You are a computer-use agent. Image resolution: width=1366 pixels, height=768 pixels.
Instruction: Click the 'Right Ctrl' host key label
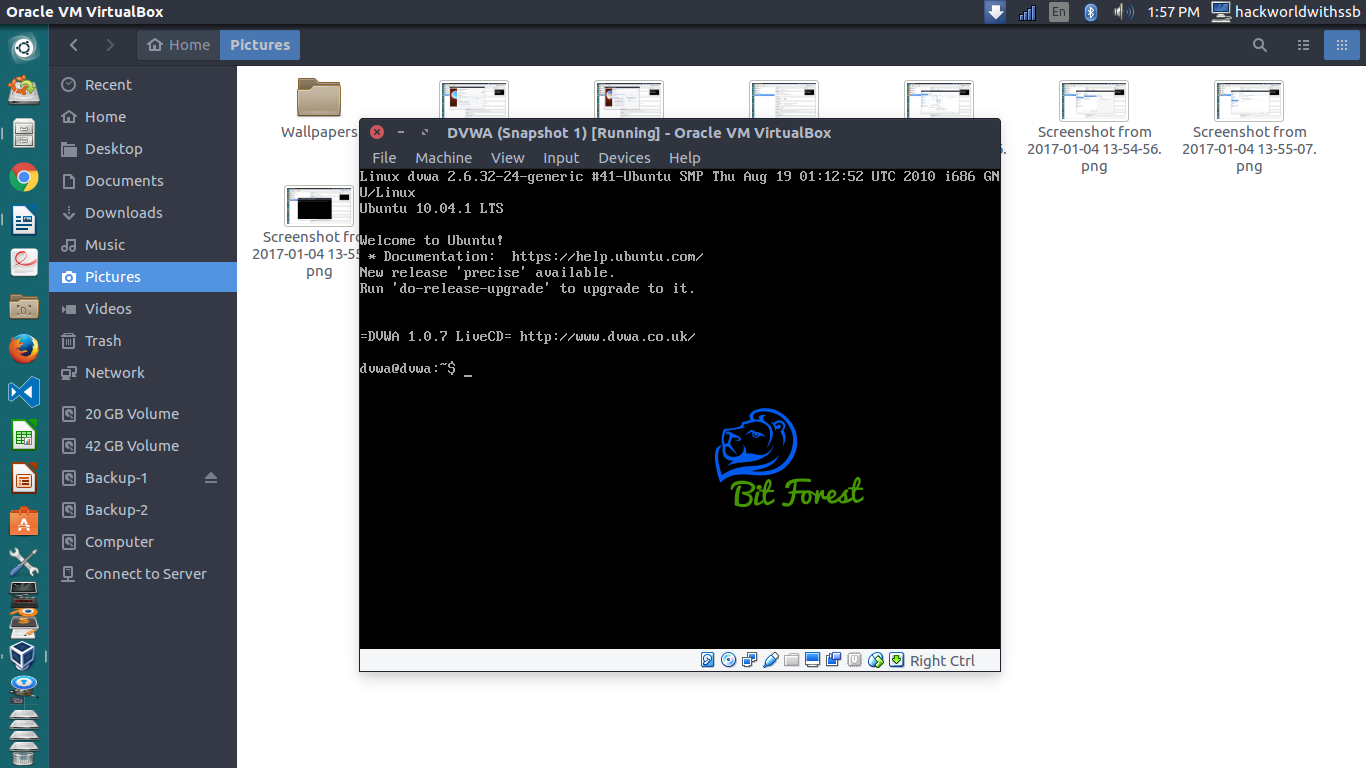942,660
